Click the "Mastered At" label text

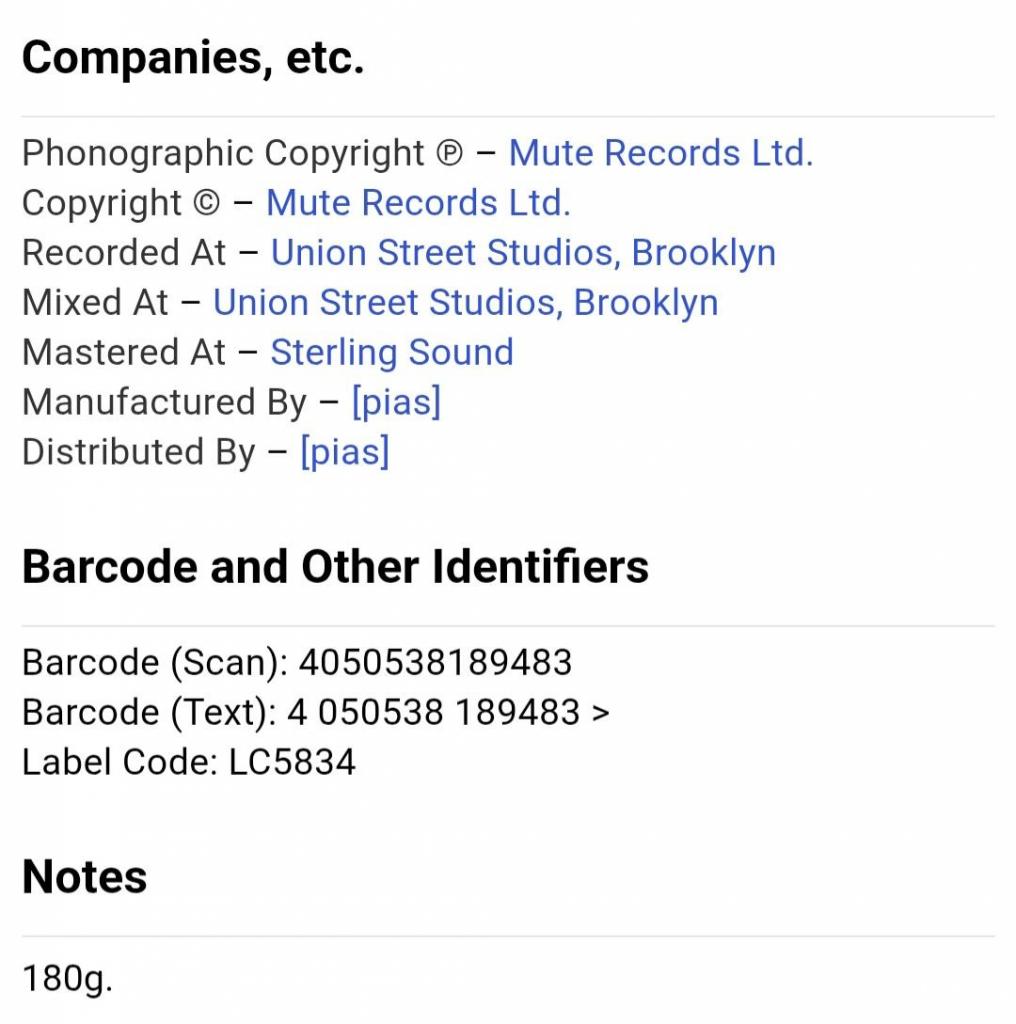[x=124, y=352]
